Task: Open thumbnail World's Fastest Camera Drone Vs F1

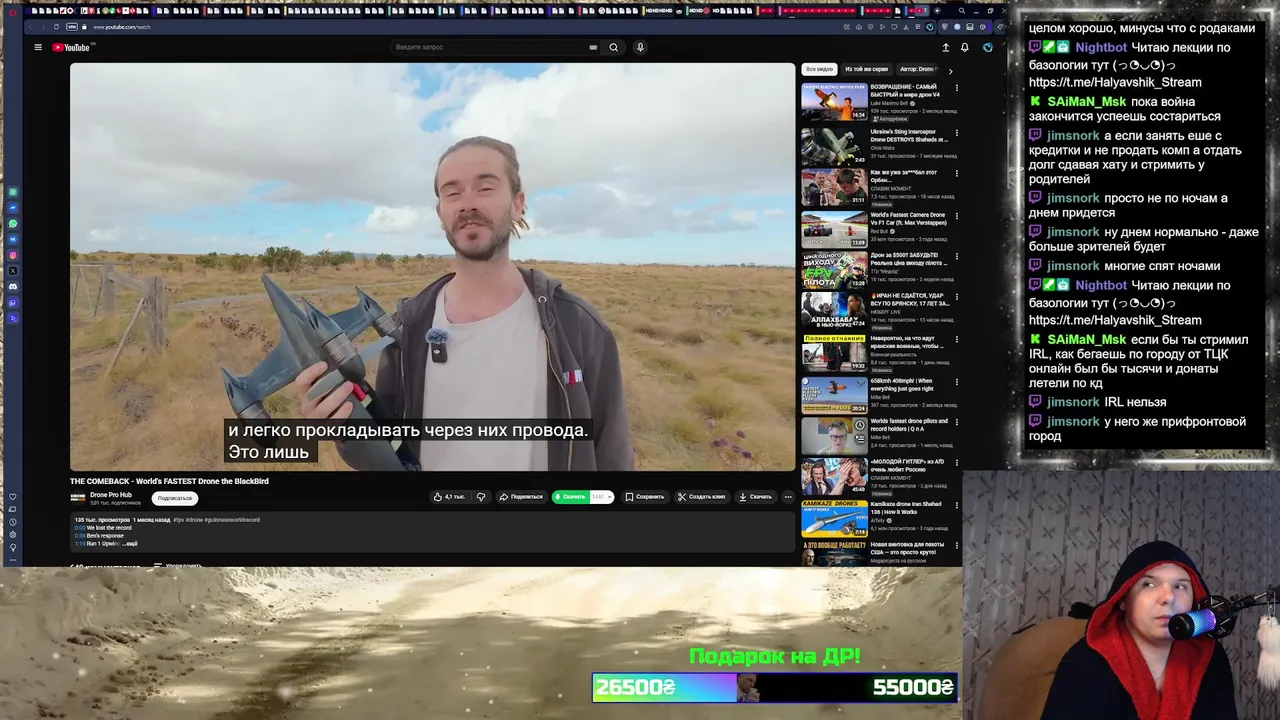Action: [834, 229]
